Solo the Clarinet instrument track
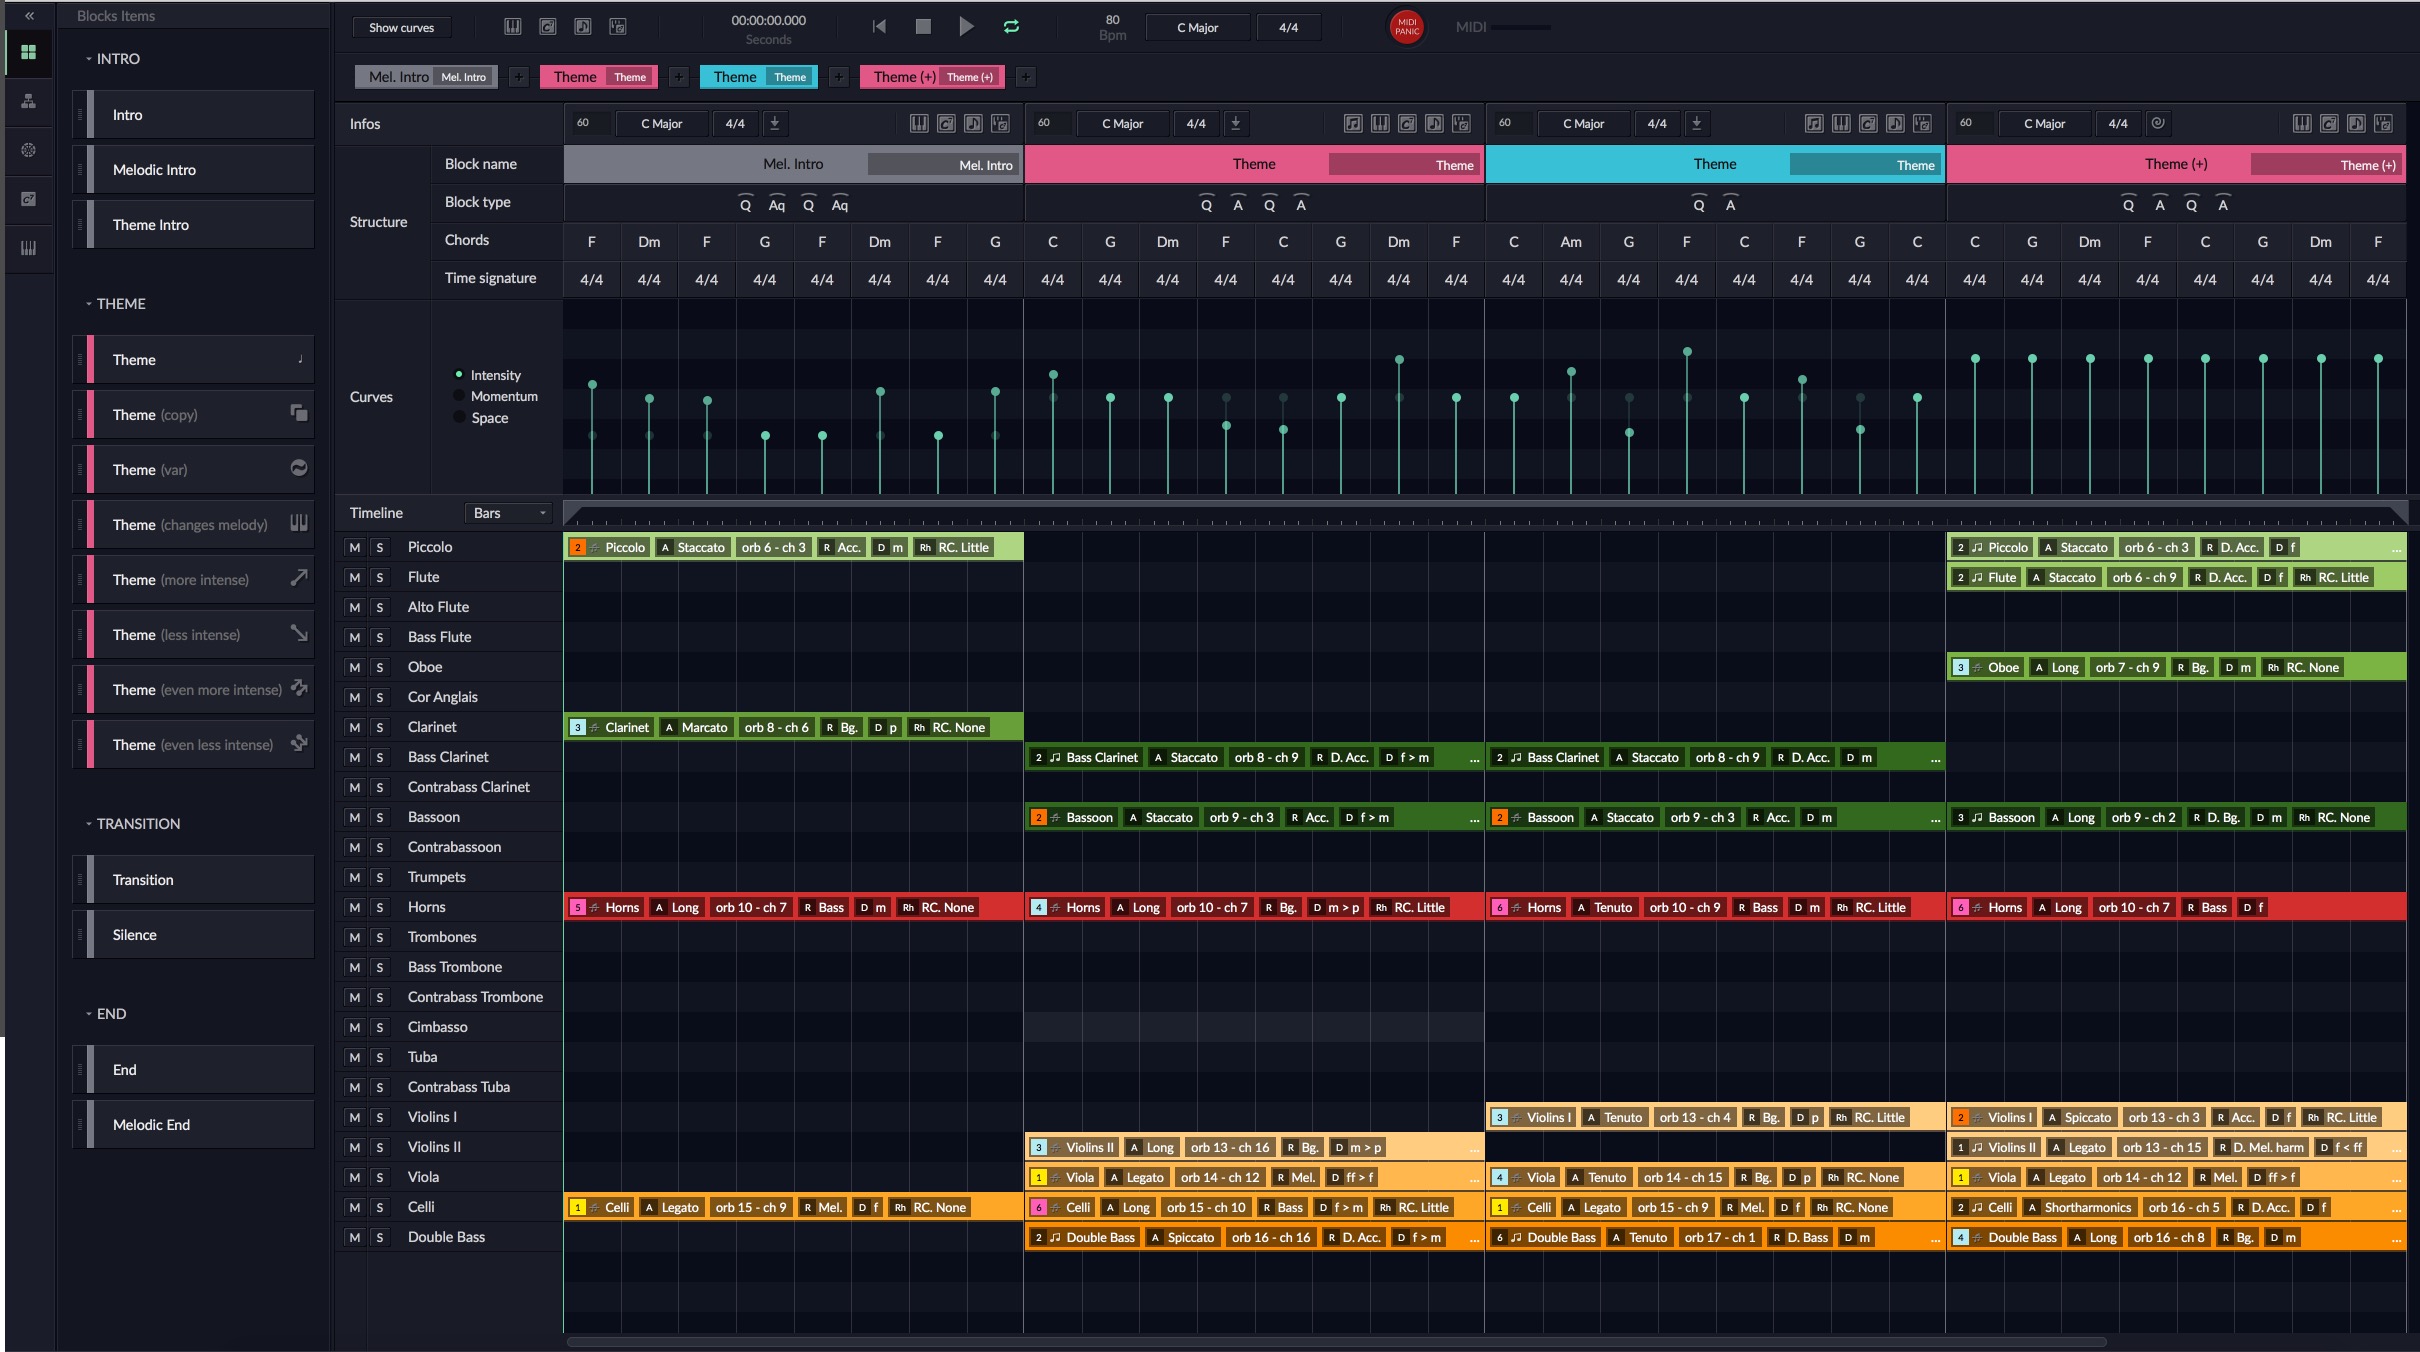 [379, 727]
